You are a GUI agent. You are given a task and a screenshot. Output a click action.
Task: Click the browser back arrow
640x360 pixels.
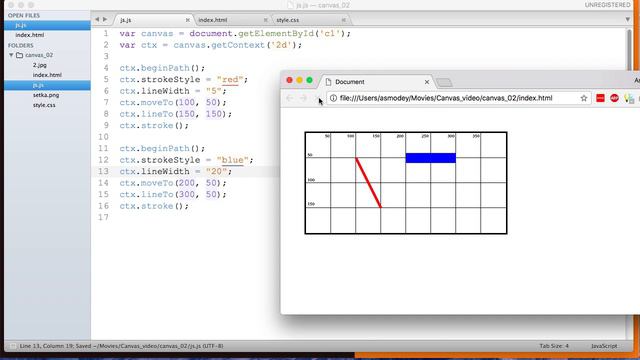(x=290, y=98)
